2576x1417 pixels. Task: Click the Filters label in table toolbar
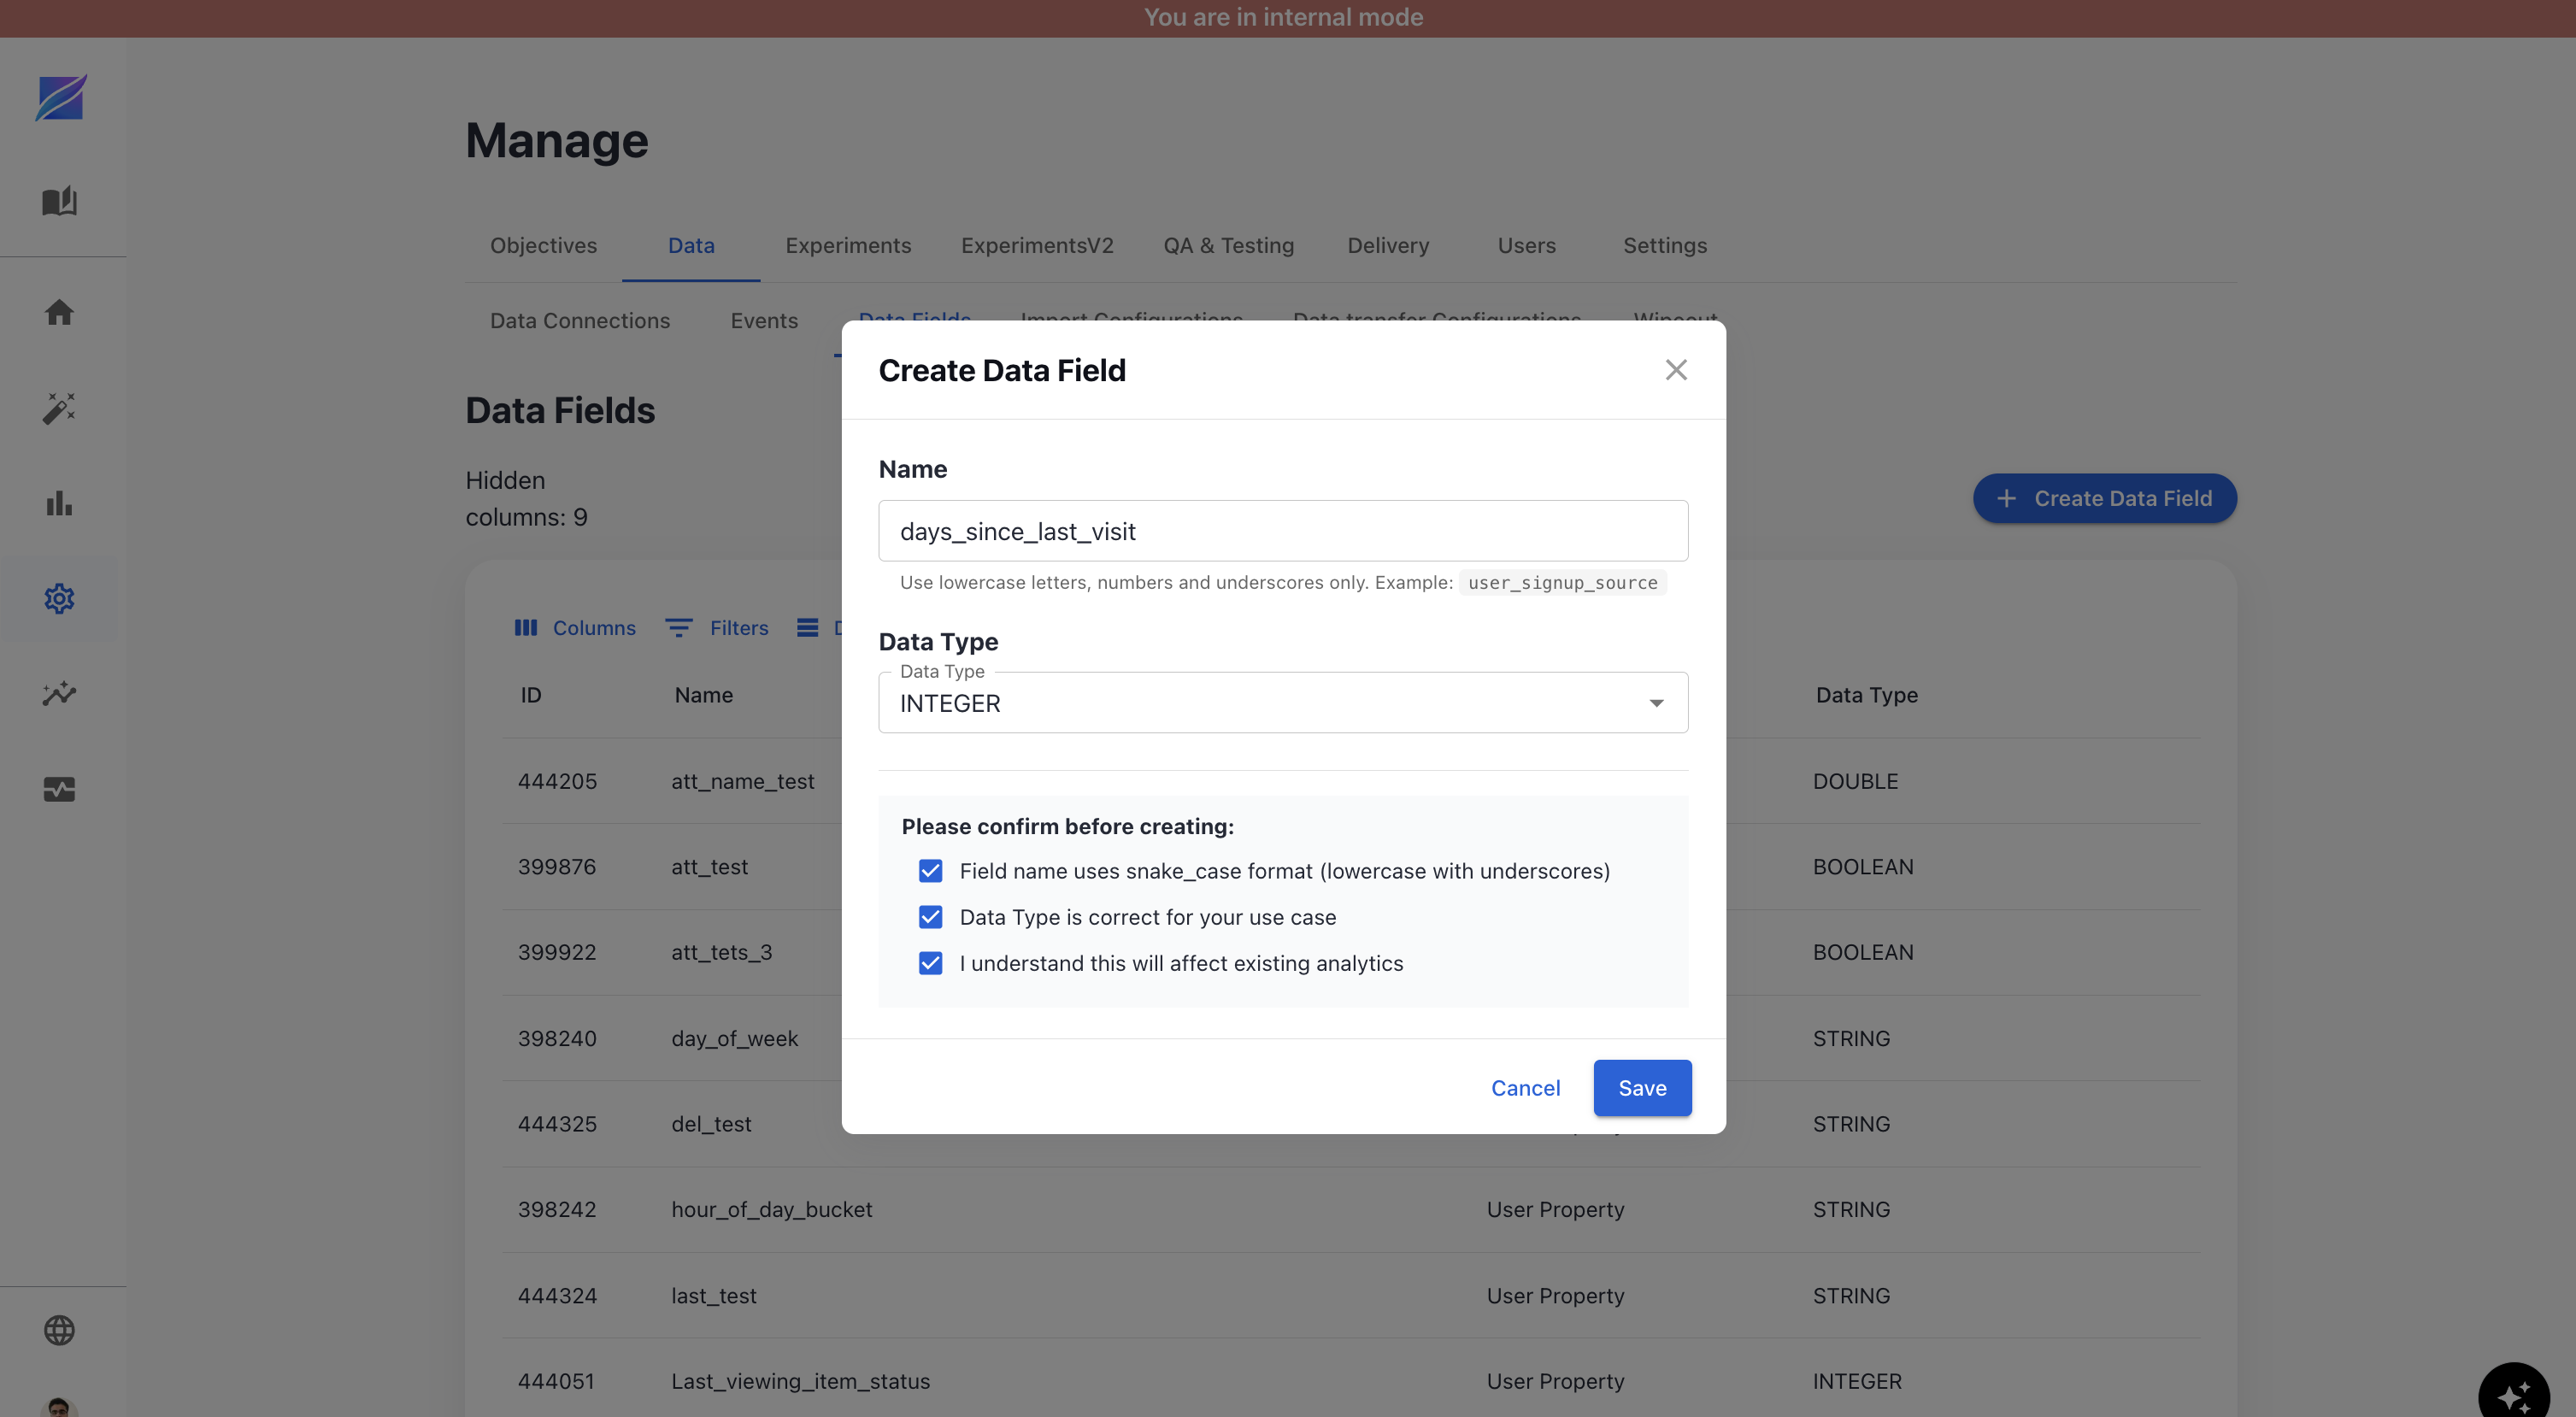(739, 627)
